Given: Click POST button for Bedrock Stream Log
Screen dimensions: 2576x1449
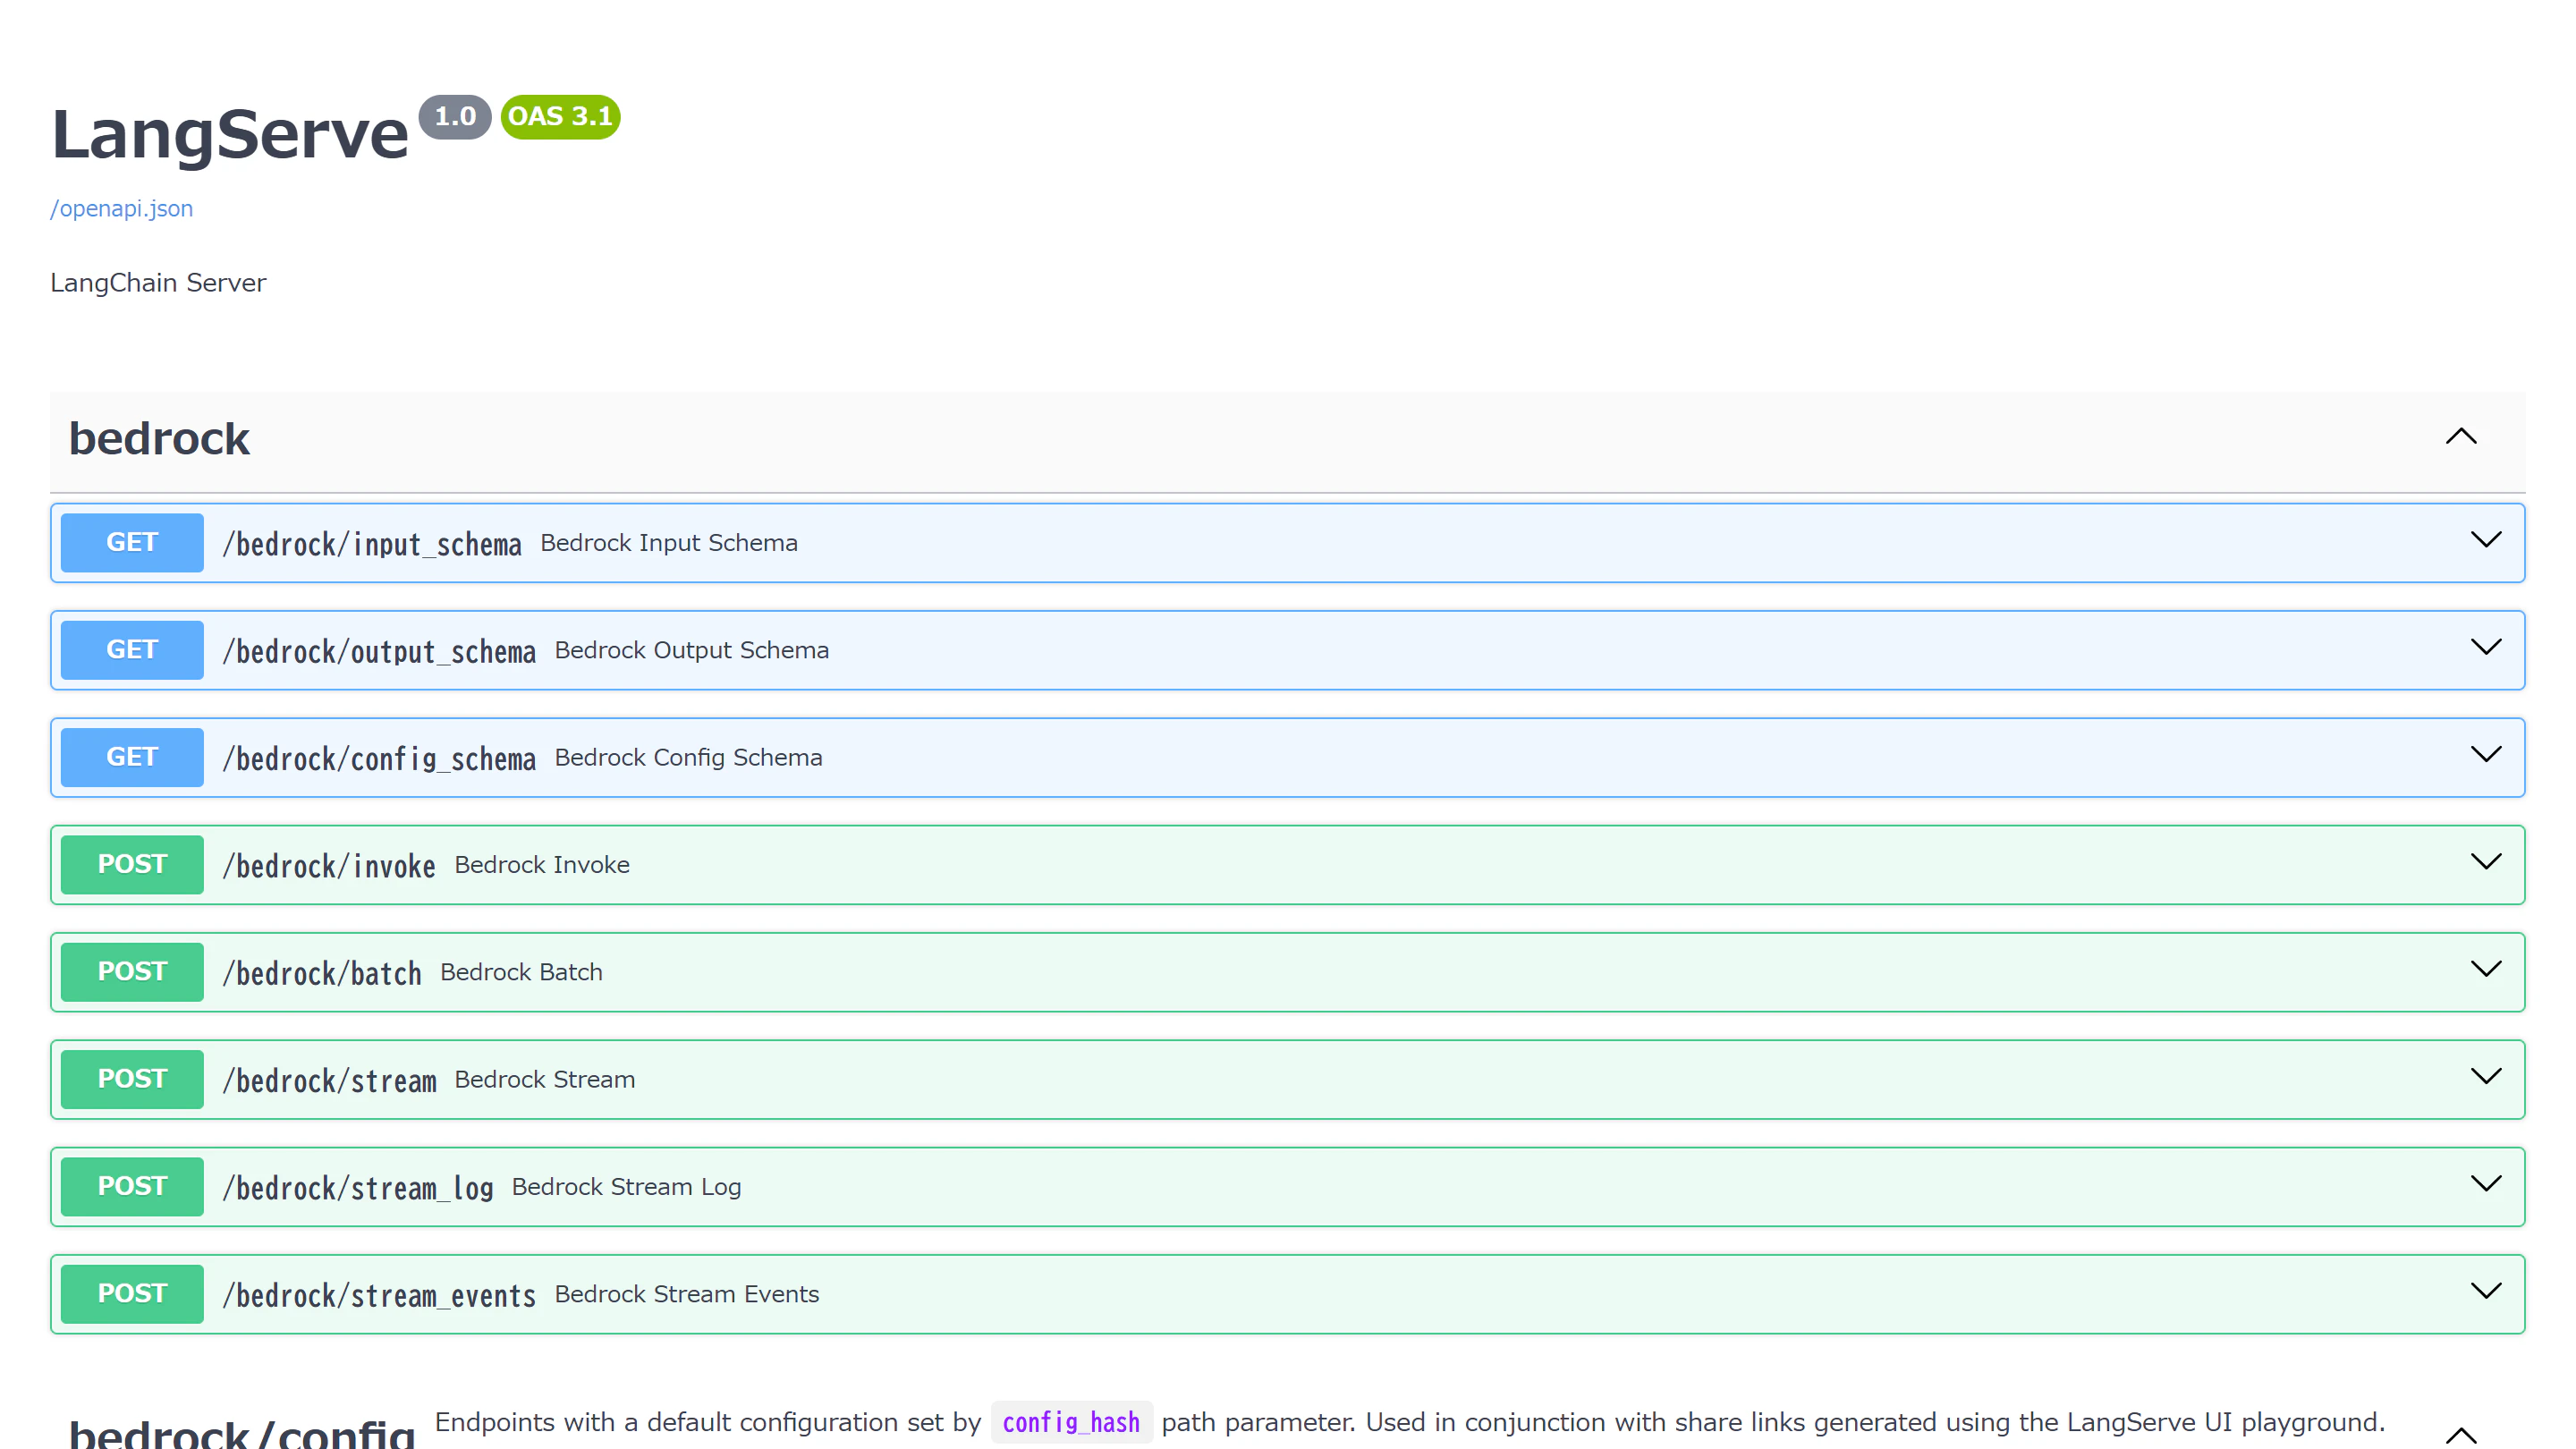Looking at the screenshot, I should [132, 1187].
